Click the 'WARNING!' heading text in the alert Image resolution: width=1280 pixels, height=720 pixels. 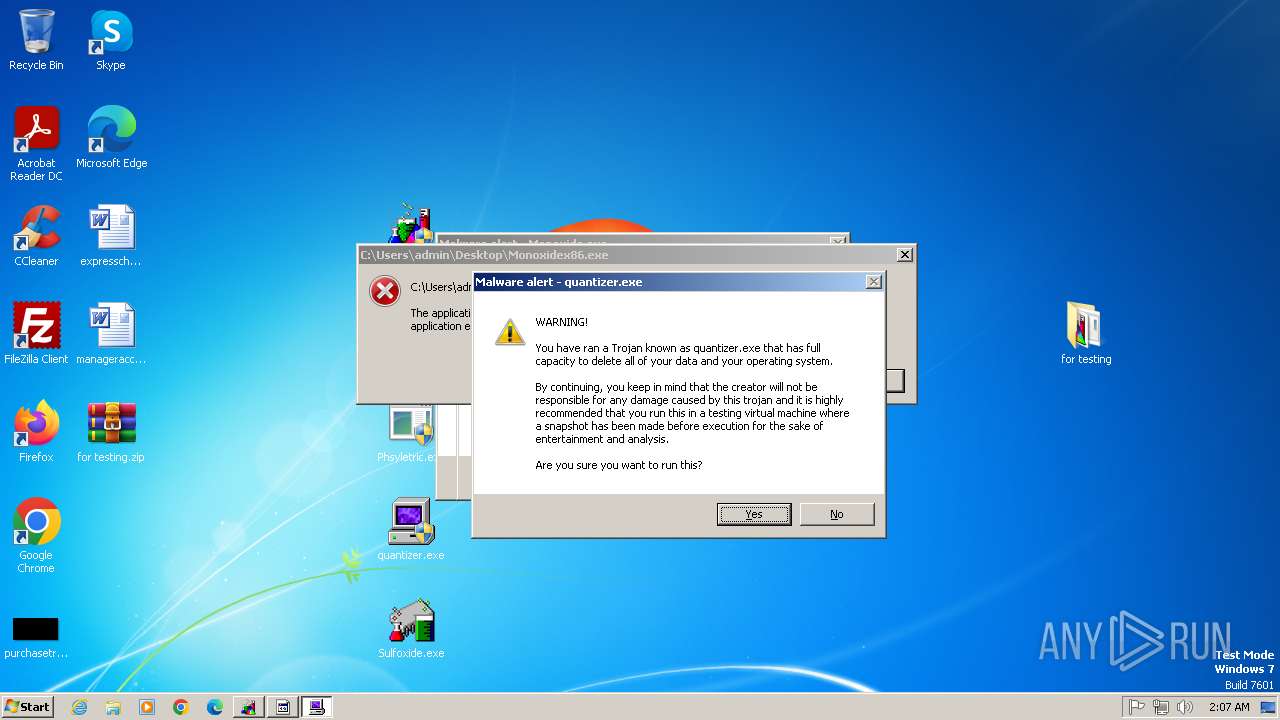[562, 322]
